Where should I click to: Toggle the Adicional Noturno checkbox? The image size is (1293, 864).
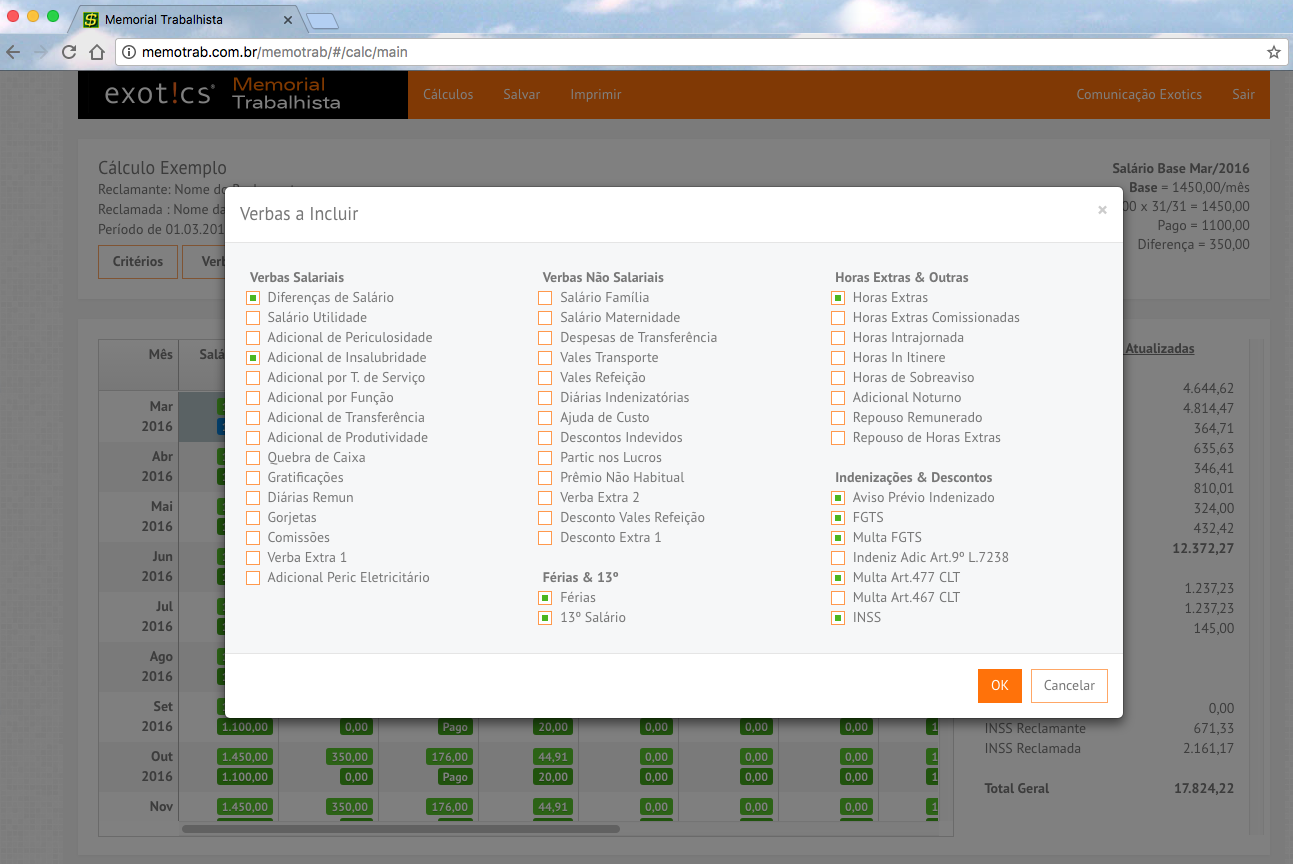[838, 398]
